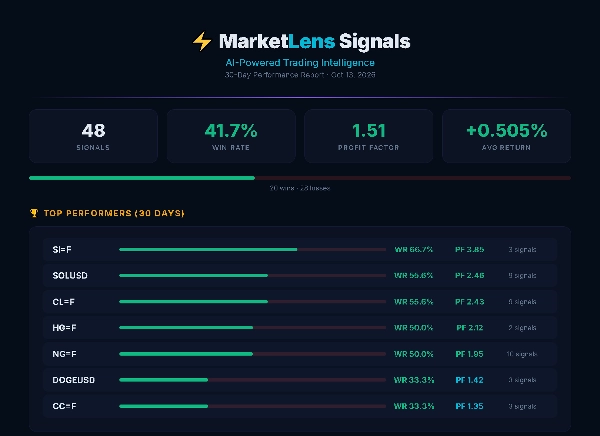The height and width of the screenshot is (436, 600).
Task: Click WR 33.3% in the CC=F row
Action: click(414, 406)
